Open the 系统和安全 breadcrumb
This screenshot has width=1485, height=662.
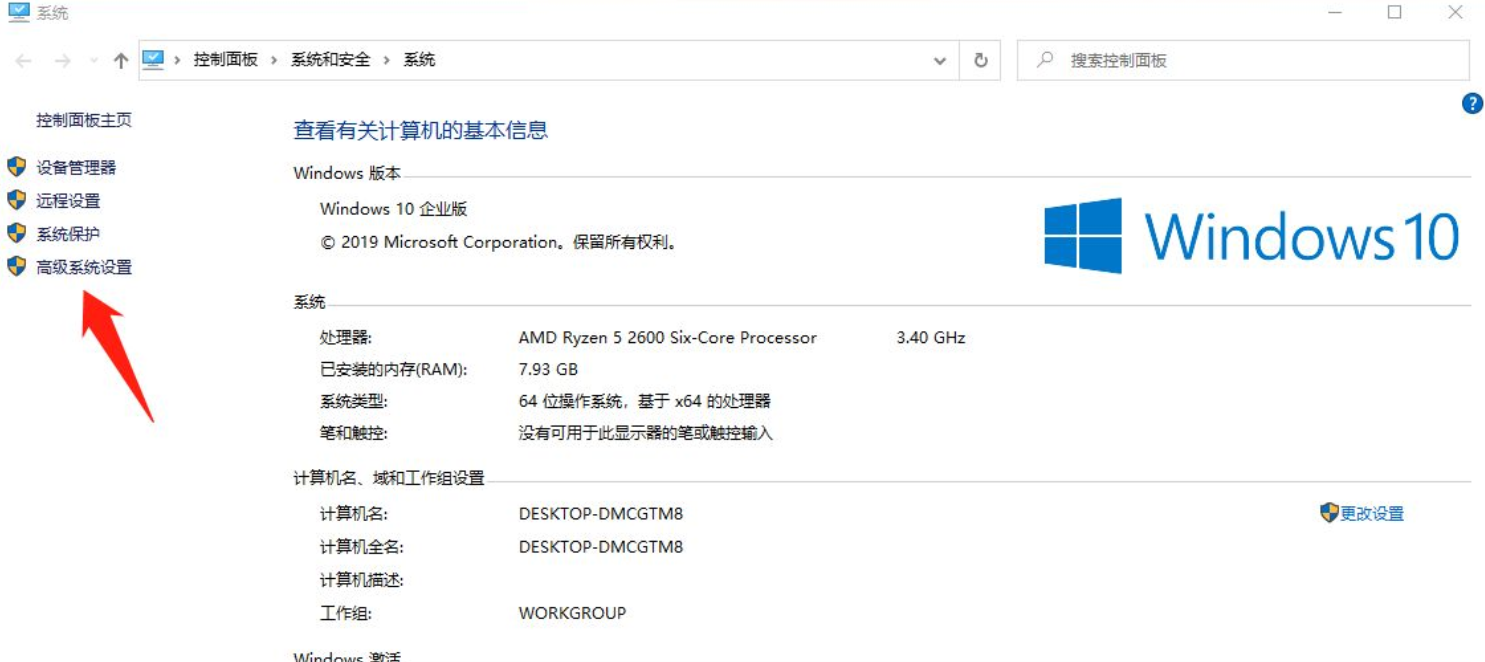(331, 60)
